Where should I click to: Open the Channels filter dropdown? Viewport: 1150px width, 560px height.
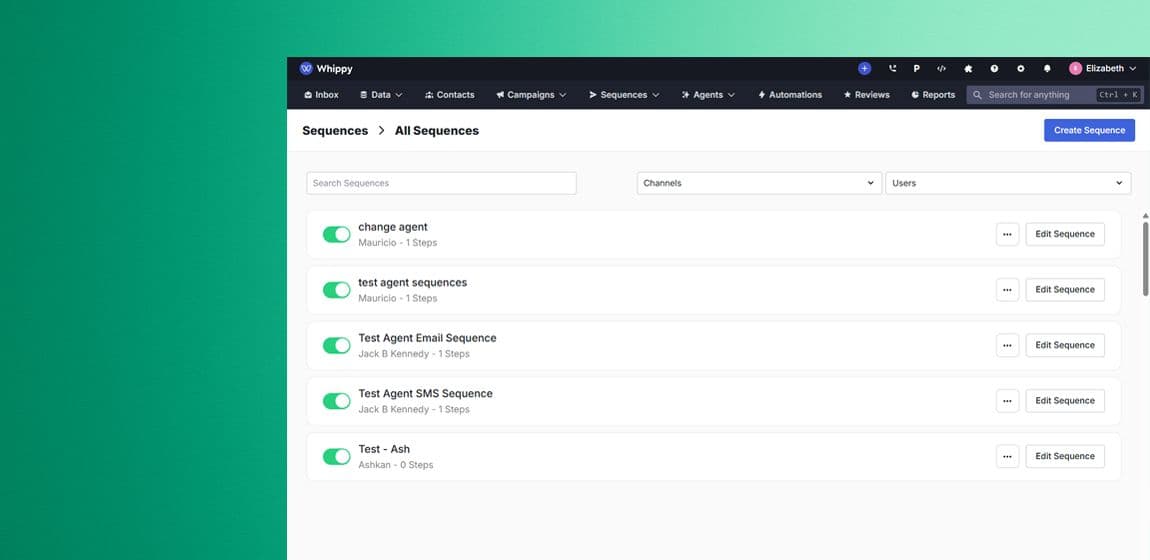click(758, 183)
